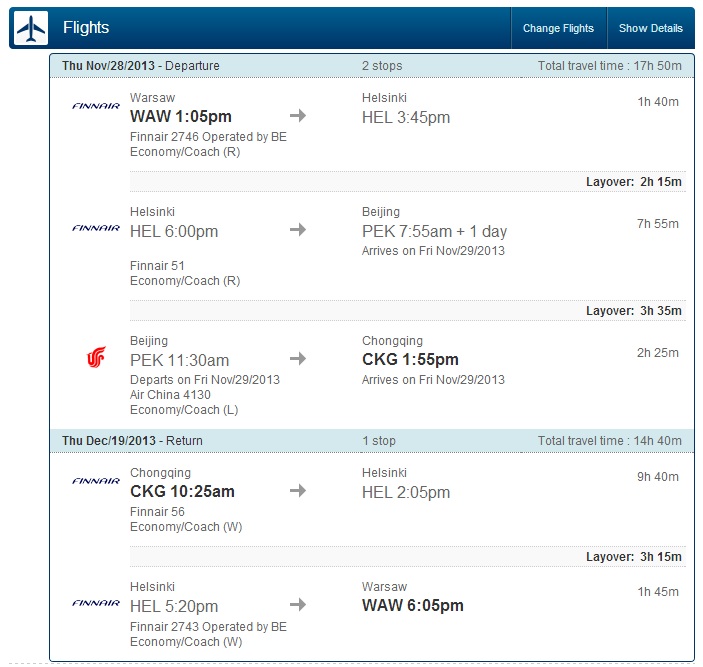Click the Flights section title
The image size is (703, 667).
click(x=86, y=27)
